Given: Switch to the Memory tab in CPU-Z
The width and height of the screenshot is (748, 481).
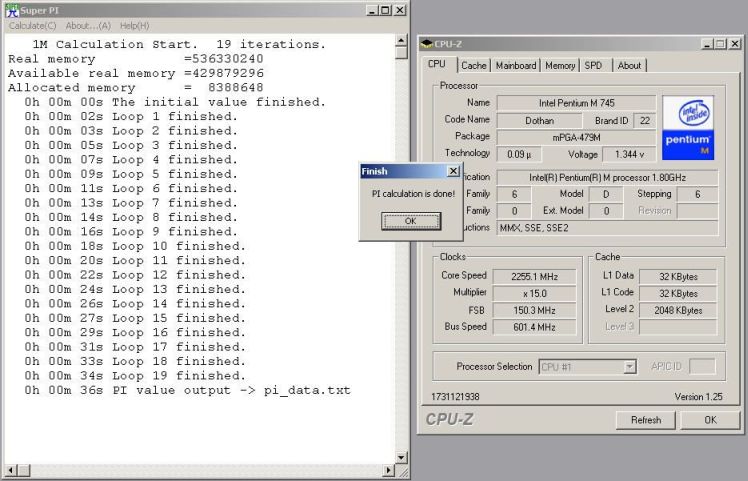Looking at the screenshot, I should click(x=560, y=65).
